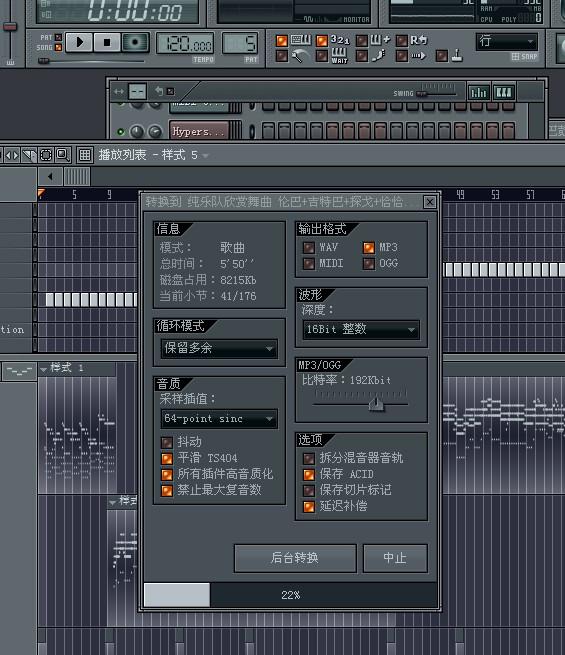The width and height of the screenshot is (565, 655).
Task: Open the 保留多余 loop mode dropdown
Action: click(219, 348)
